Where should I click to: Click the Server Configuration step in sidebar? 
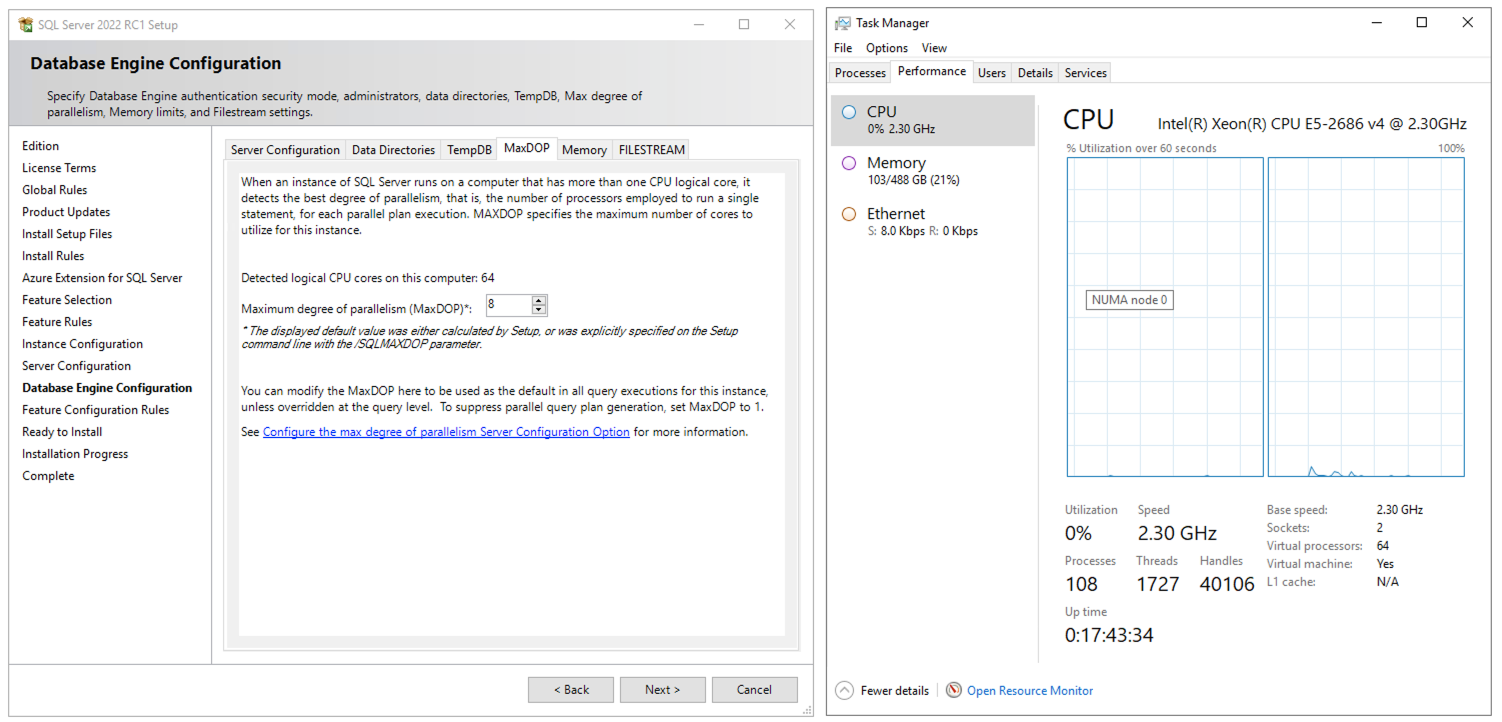tap(76, 366)
